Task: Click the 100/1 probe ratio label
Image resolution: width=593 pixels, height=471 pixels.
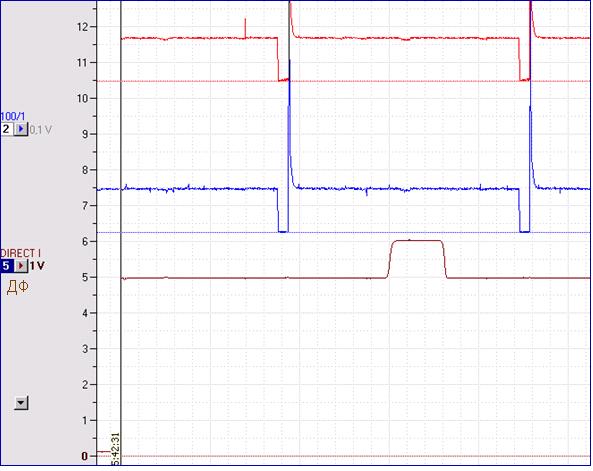Action: 12,116
